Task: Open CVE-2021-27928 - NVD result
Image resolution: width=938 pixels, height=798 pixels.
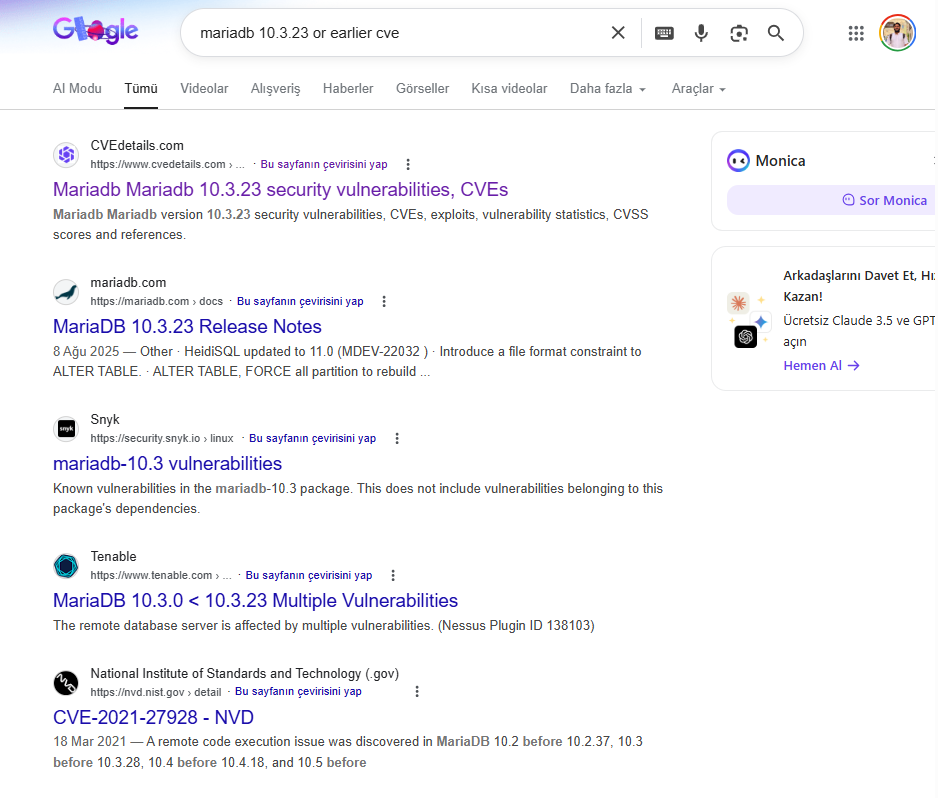Action: (x=153, y=717)
